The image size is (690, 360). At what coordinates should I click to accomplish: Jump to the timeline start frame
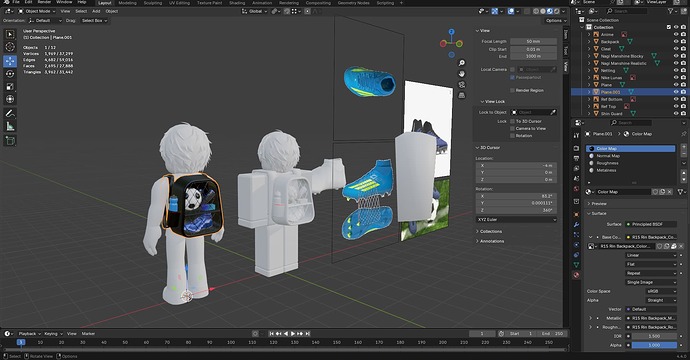coord(272,334)
